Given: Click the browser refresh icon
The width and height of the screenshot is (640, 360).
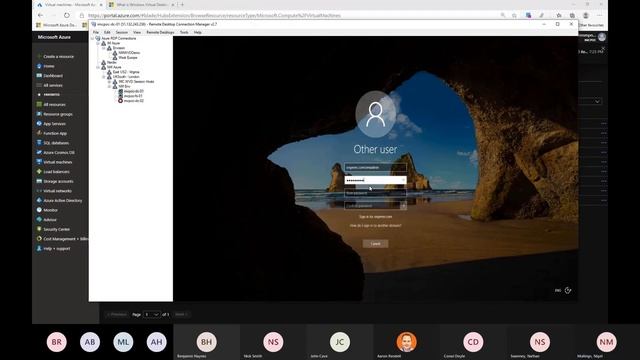Looking at the screenshot, I should click(x=67, y=15).
